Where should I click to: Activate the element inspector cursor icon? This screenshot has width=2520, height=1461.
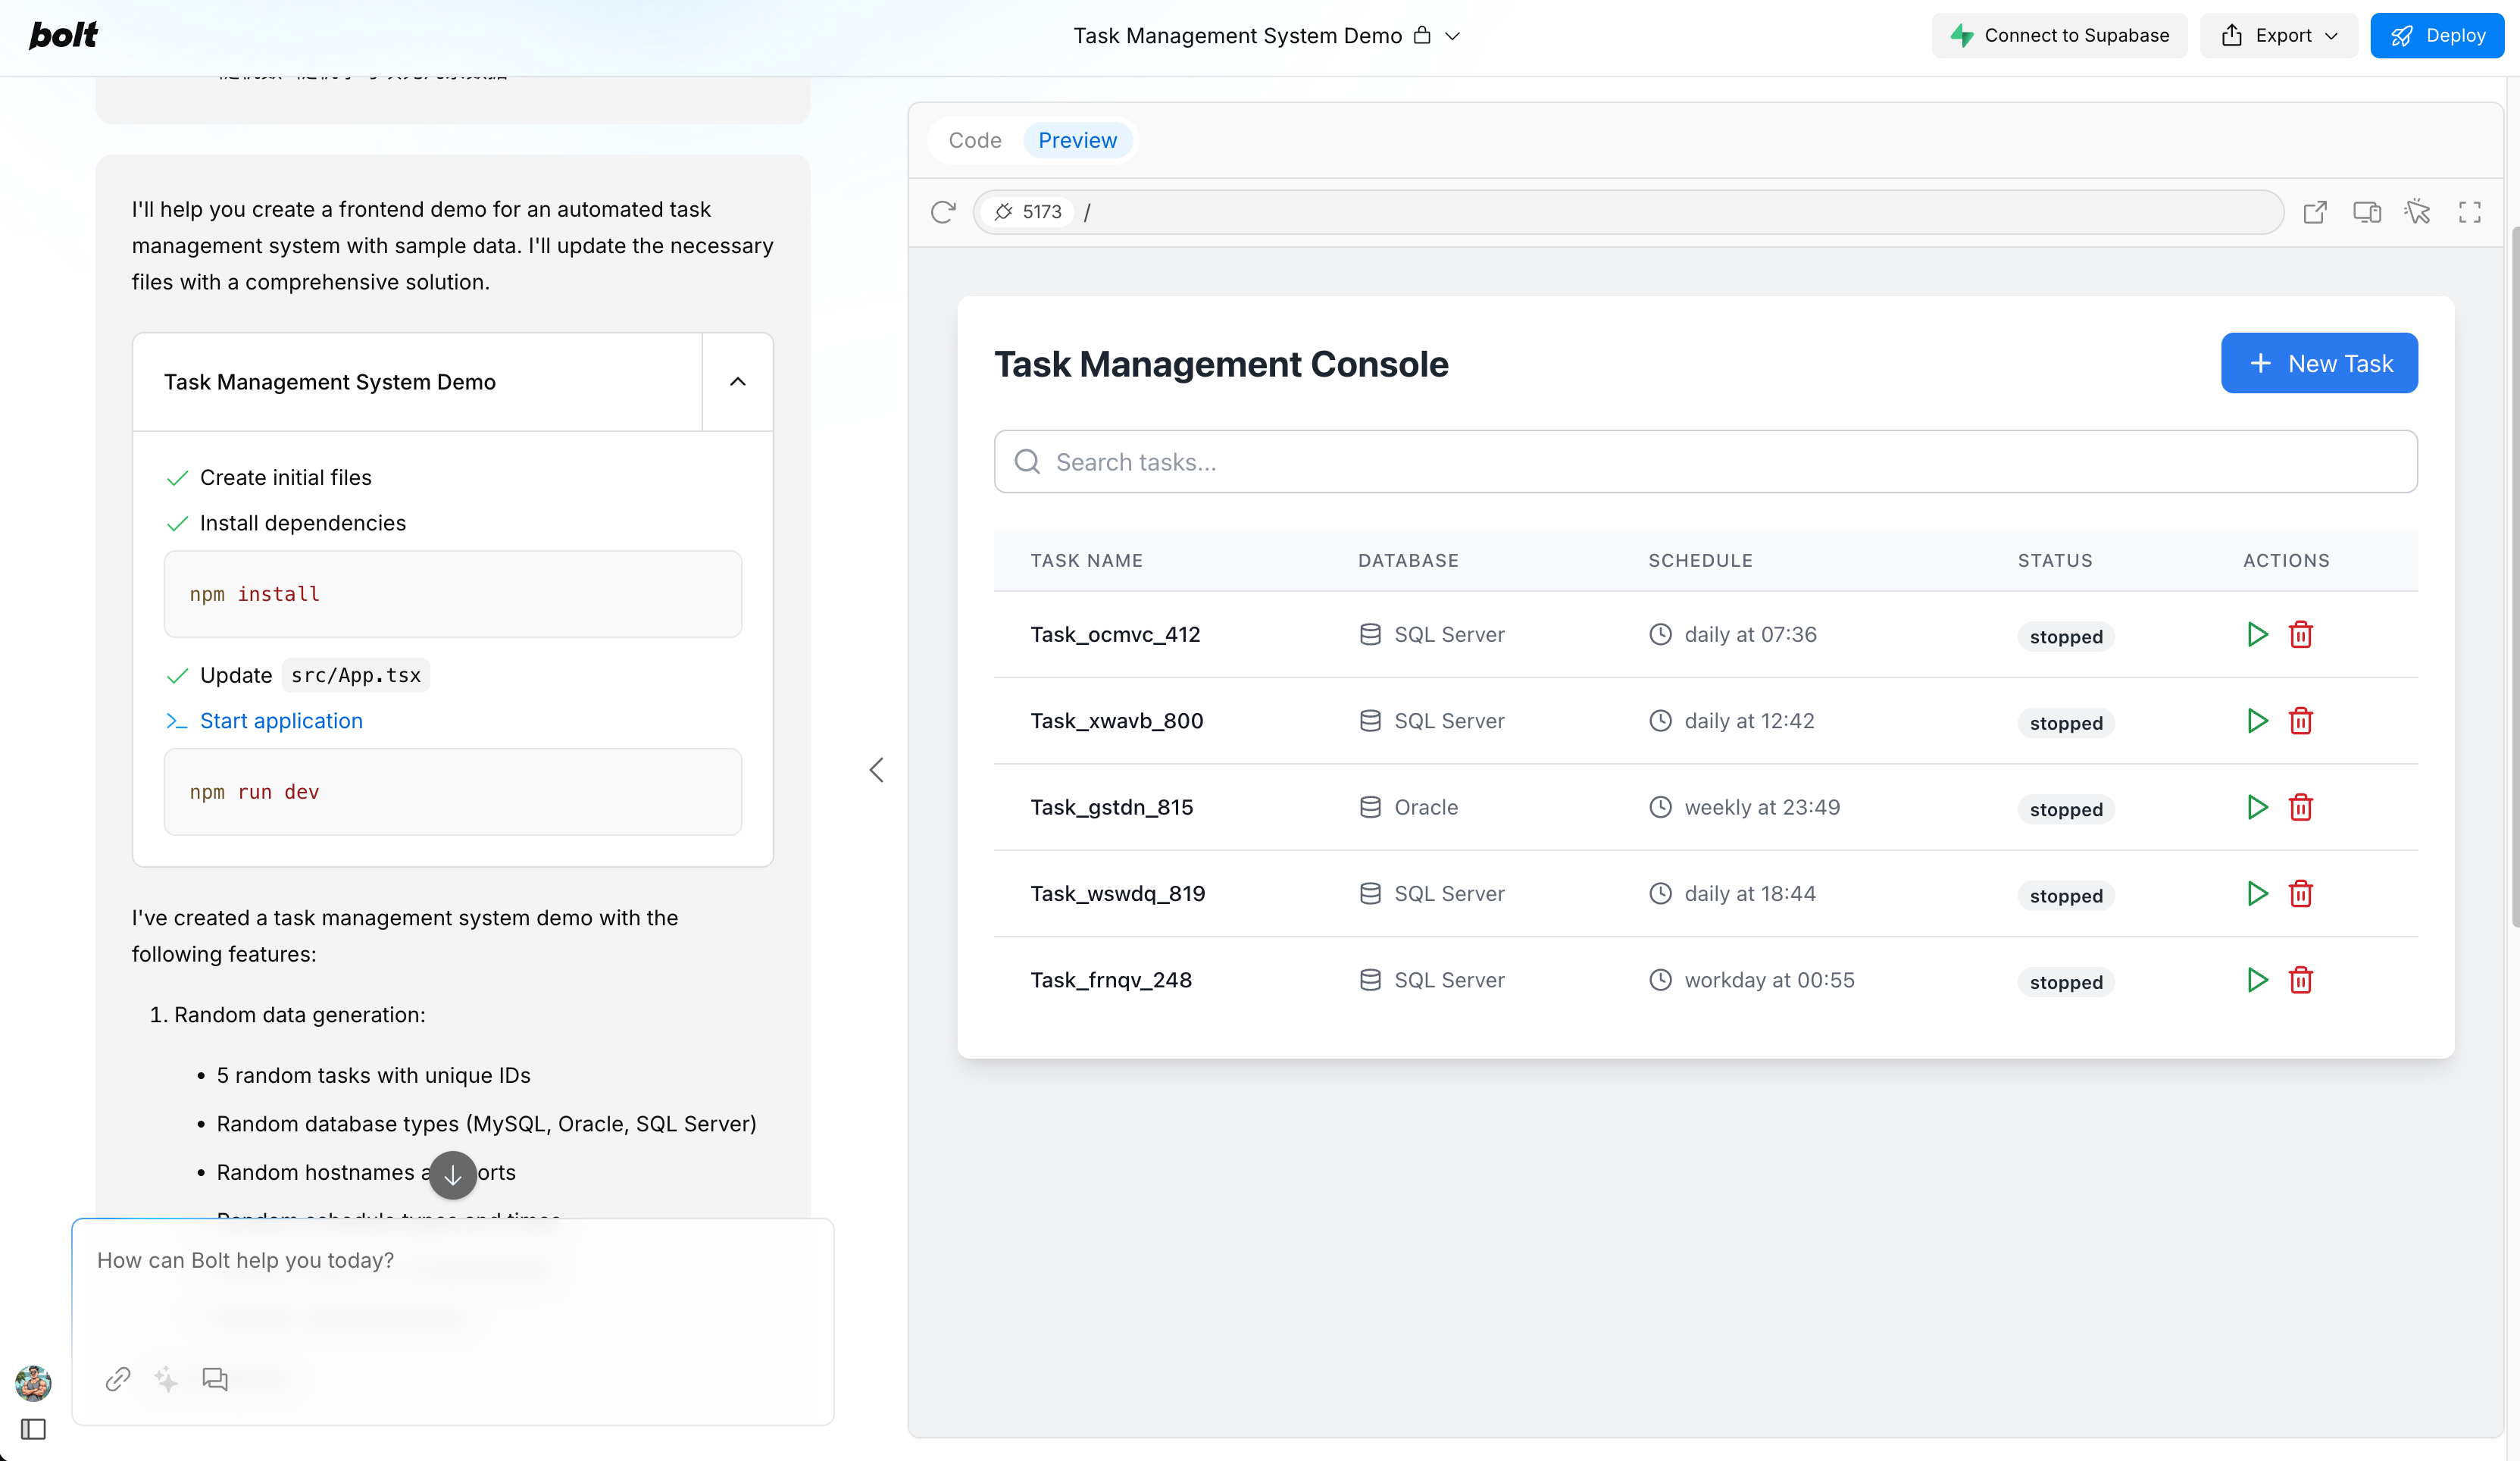pyautogui.click(x=2418, y=212)
